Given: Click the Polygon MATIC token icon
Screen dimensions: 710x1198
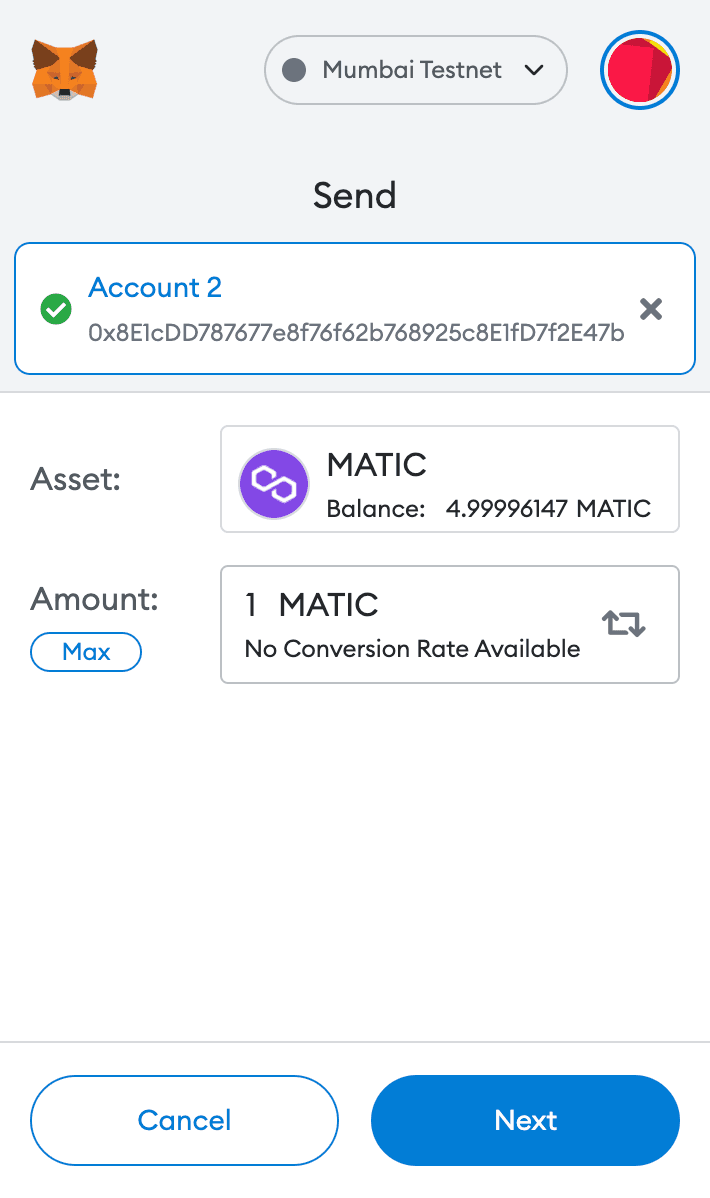Looking at the screenshot, I should point(273,483).
